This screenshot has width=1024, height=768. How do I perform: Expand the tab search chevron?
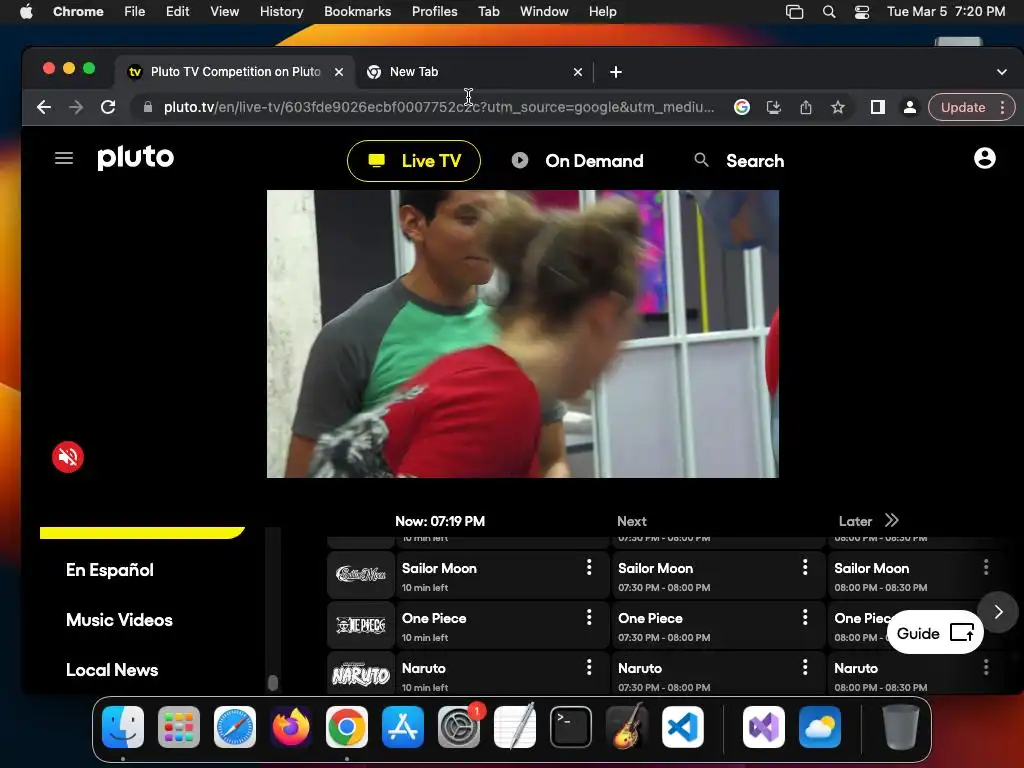point(1001,72)
